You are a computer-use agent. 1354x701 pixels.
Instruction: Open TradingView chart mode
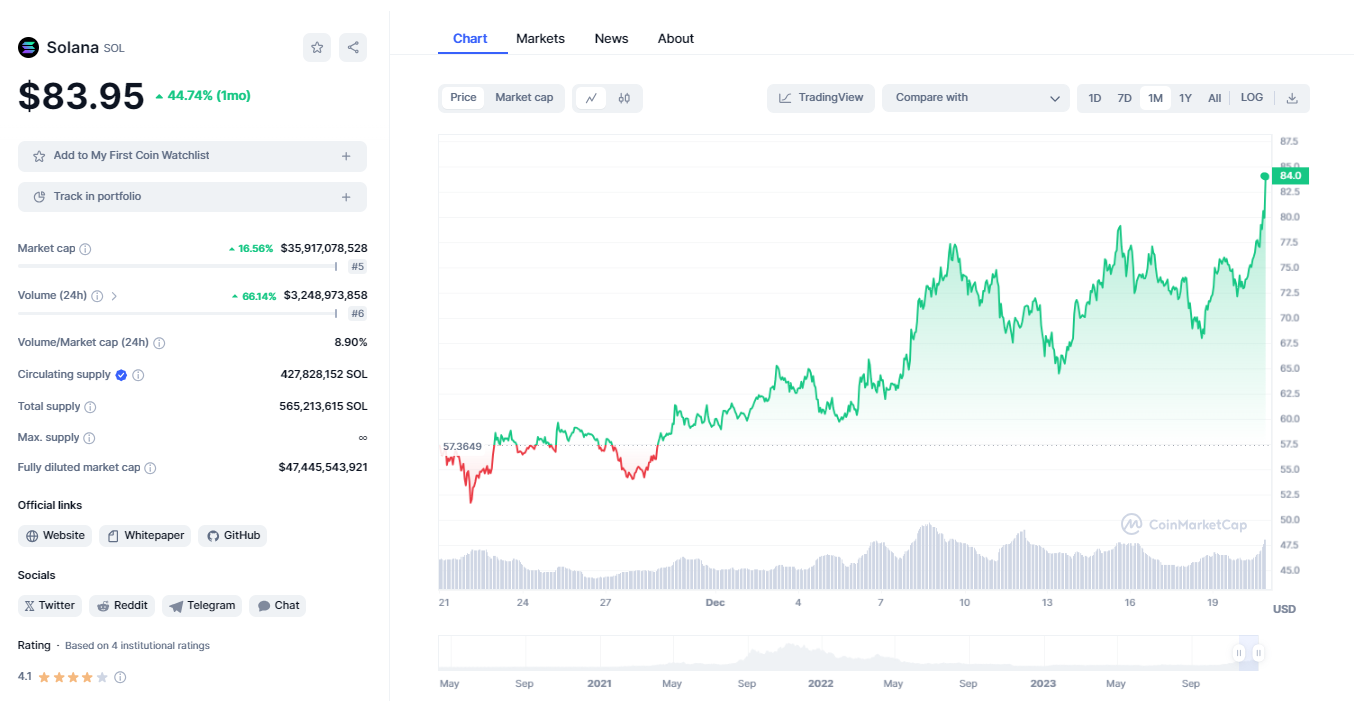tap(821, 98)
